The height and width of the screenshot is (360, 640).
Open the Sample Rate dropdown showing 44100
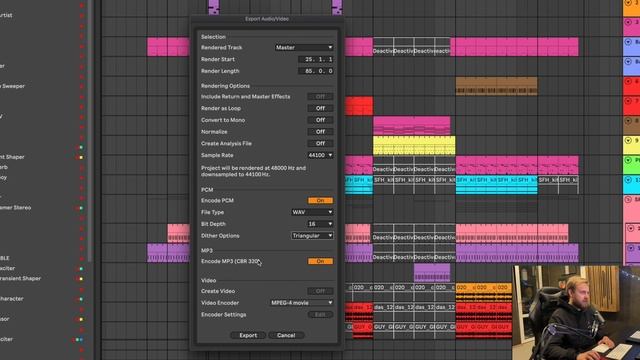pyautogui.click(x=320, y=155)
